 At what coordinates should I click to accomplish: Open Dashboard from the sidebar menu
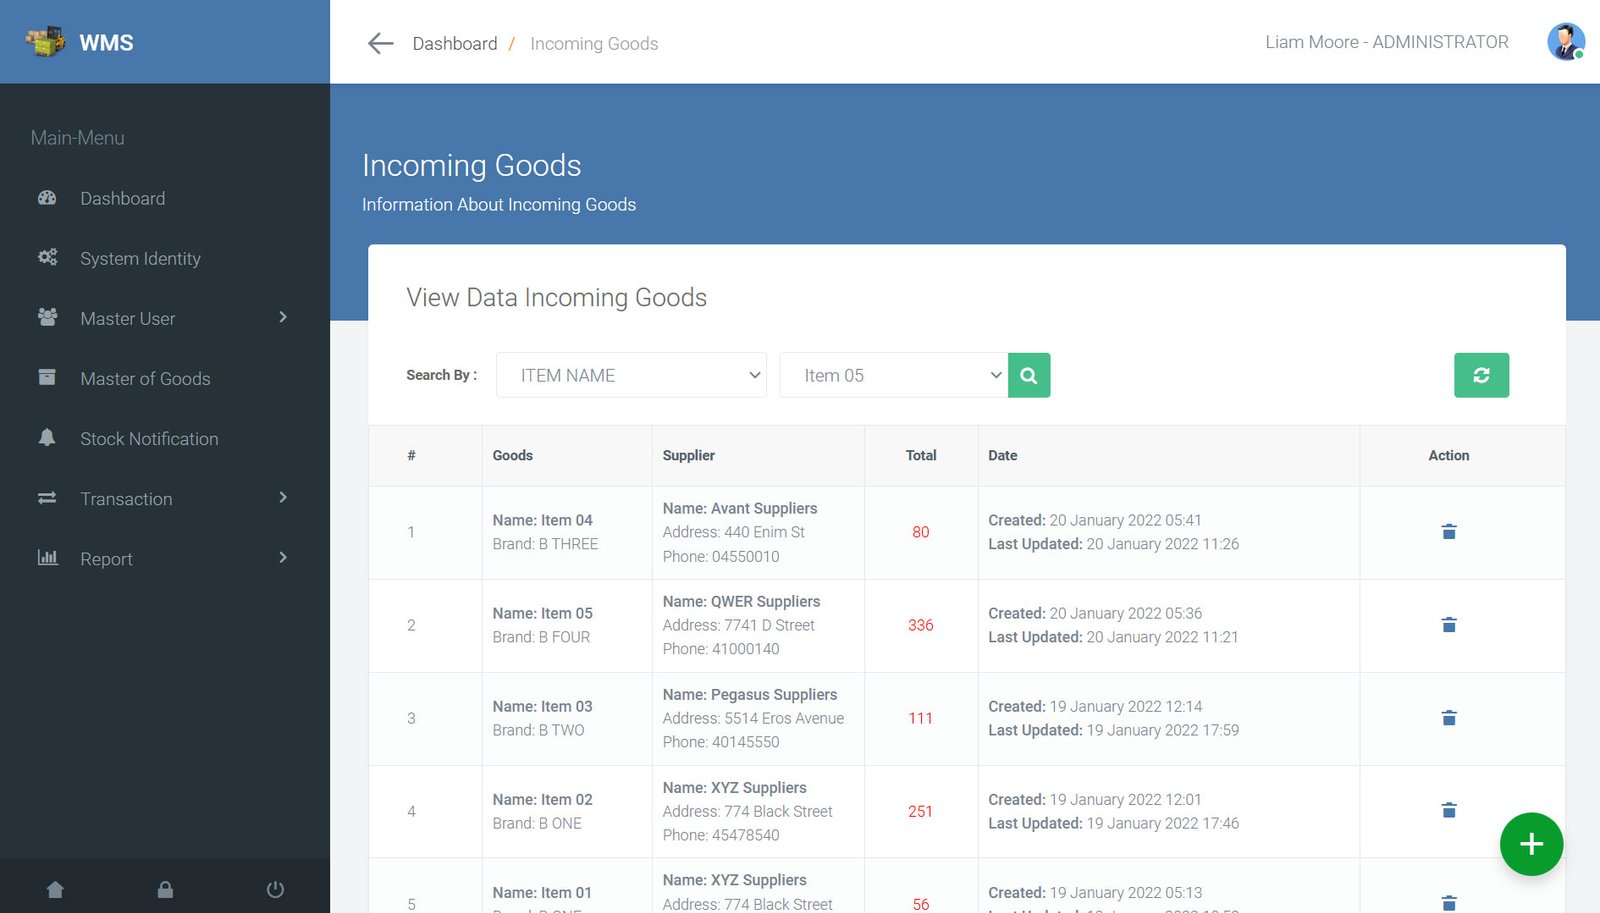123,198
